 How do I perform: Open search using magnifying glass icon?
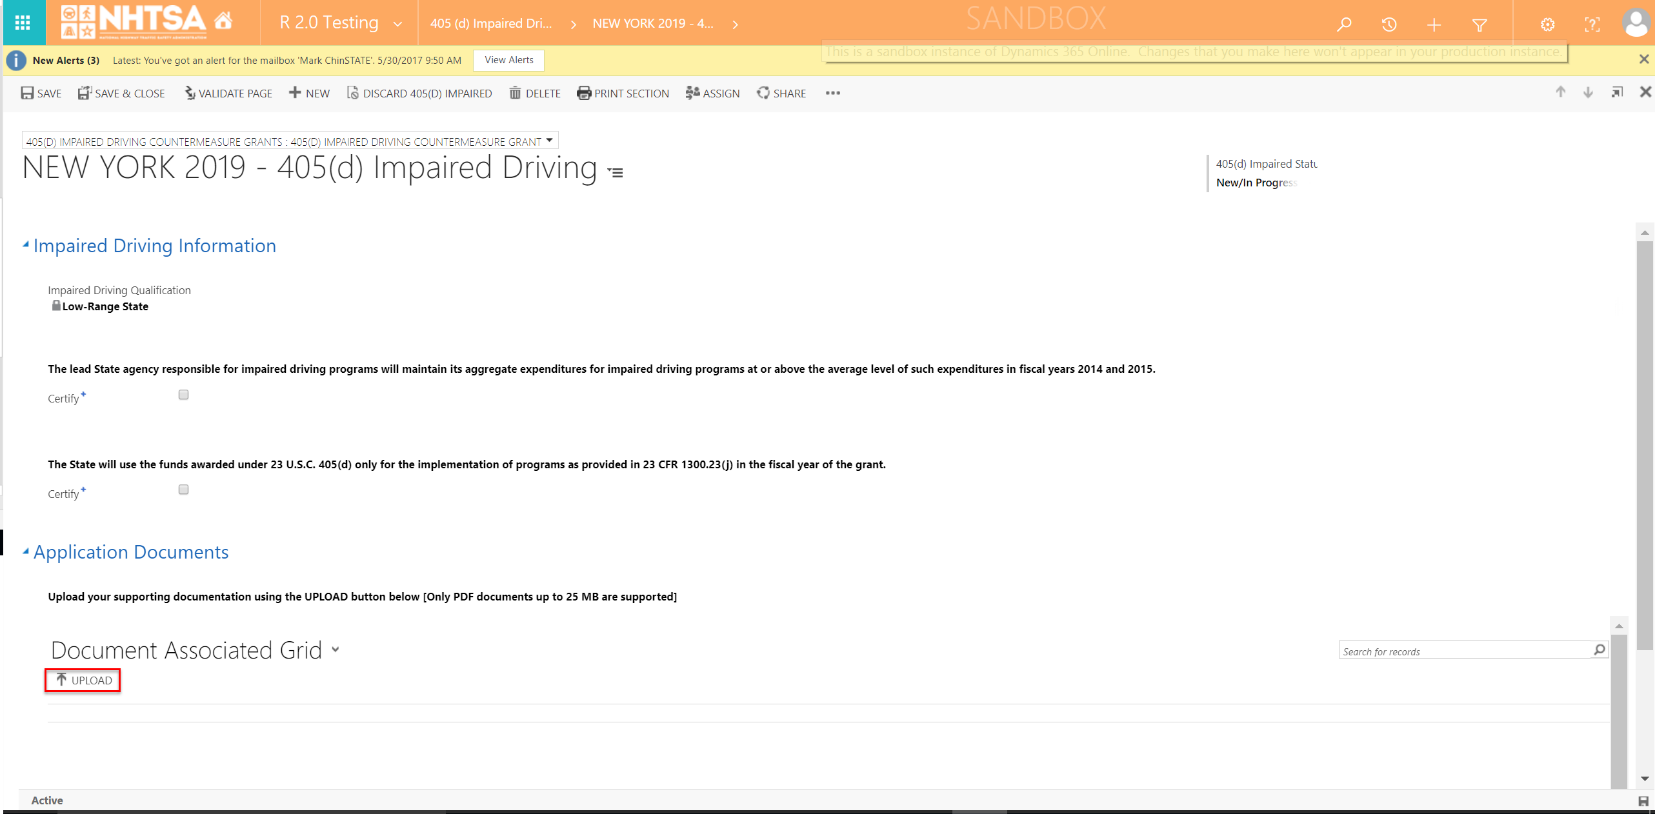[x=1344, y=24]
